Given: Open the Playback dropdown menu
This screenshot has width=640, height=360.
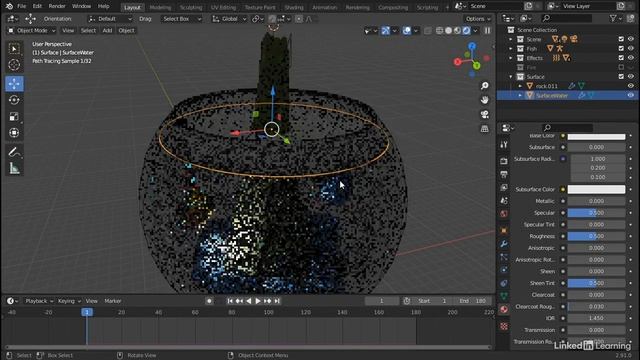Looking at the screenshot, I should (39, 301).
